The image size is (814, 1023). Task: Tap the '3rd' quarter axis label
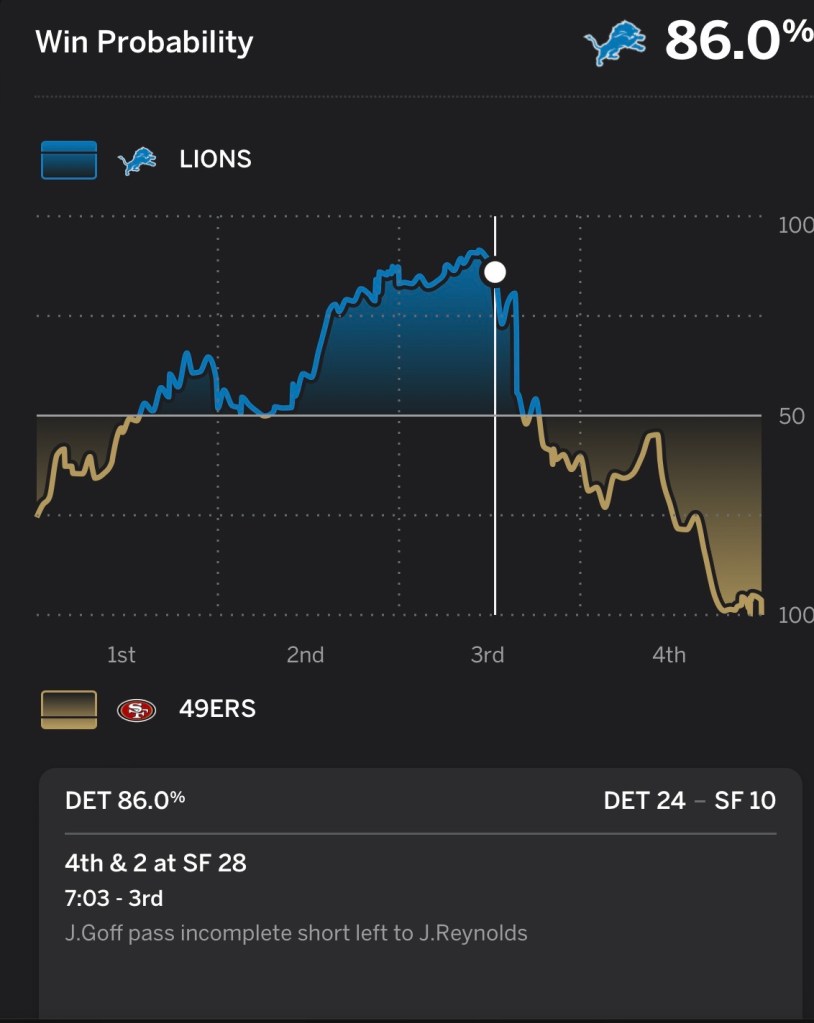click(x=487, y=655)
